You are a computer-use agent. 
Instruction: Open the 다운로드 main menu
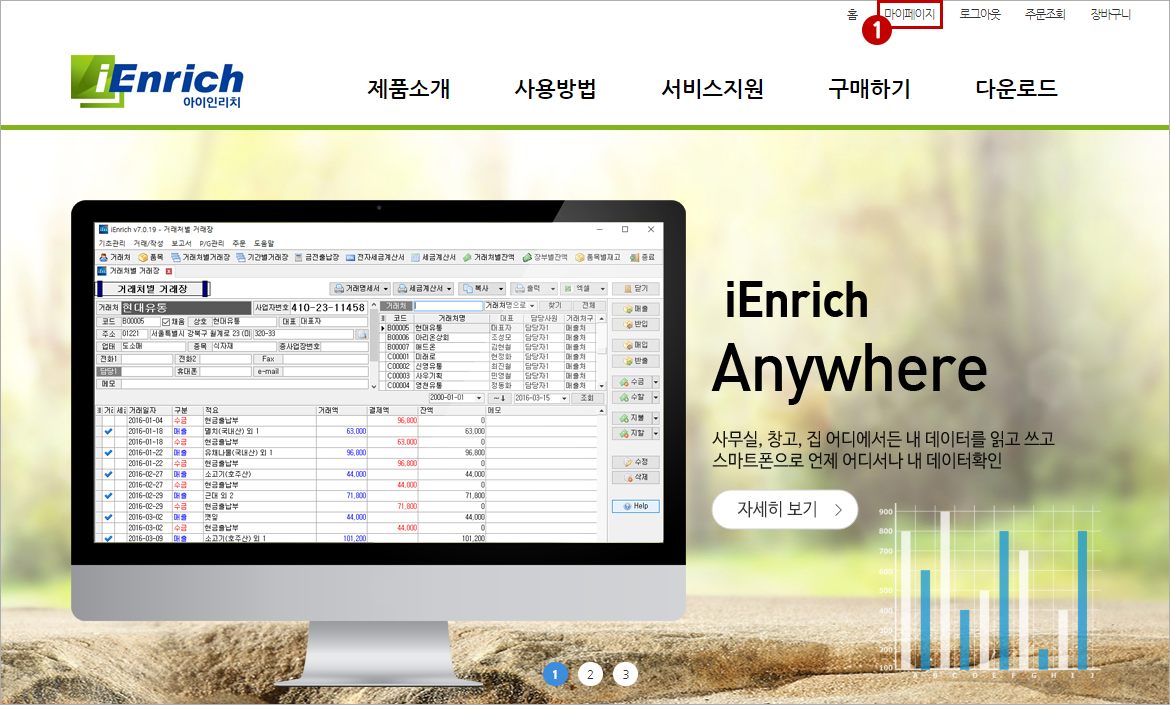[1016, 88]
